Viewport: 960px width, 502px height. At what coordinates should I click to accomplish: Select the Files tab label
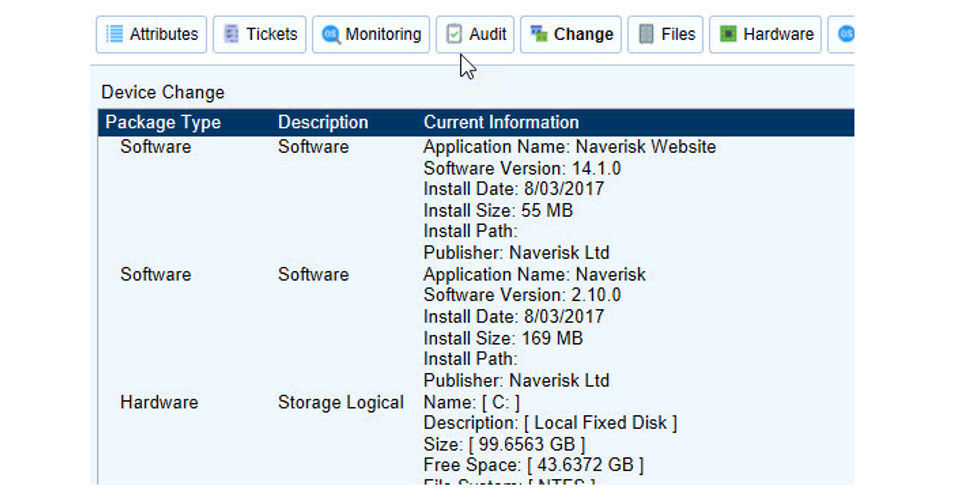coord(678,34)
